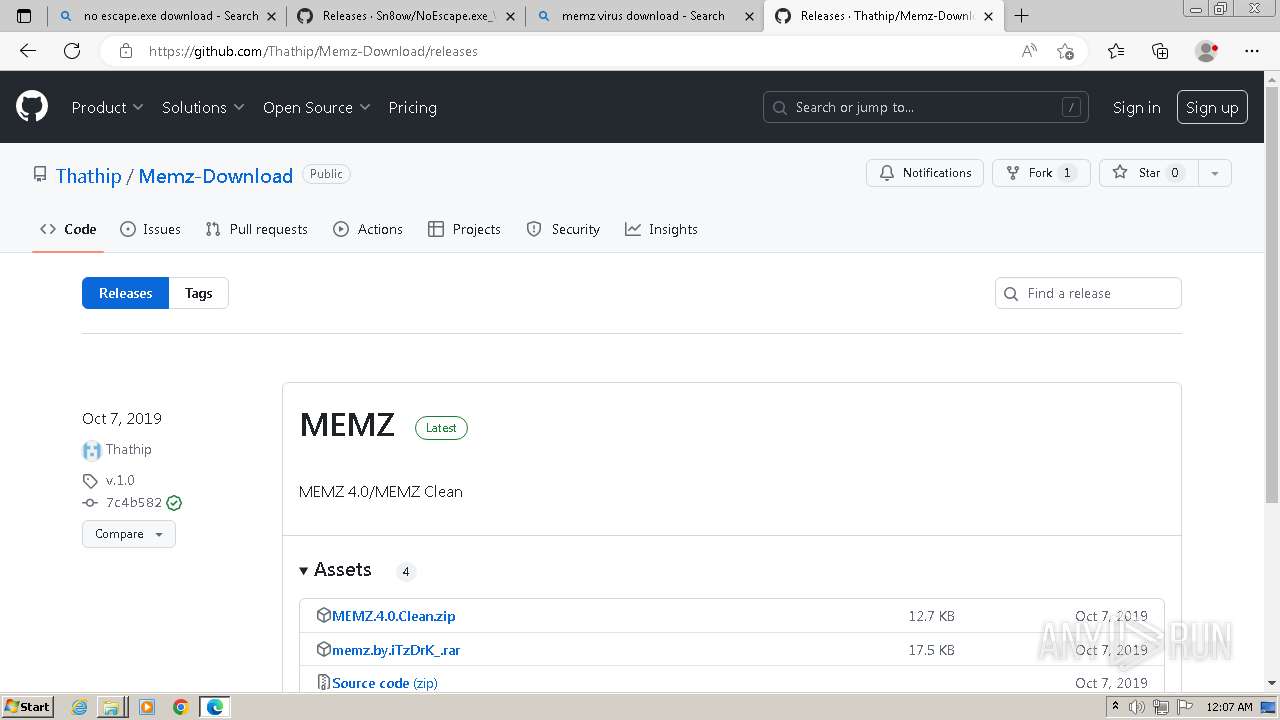
Task: Click the Thathip author avatar
Action: coord(92,450)
